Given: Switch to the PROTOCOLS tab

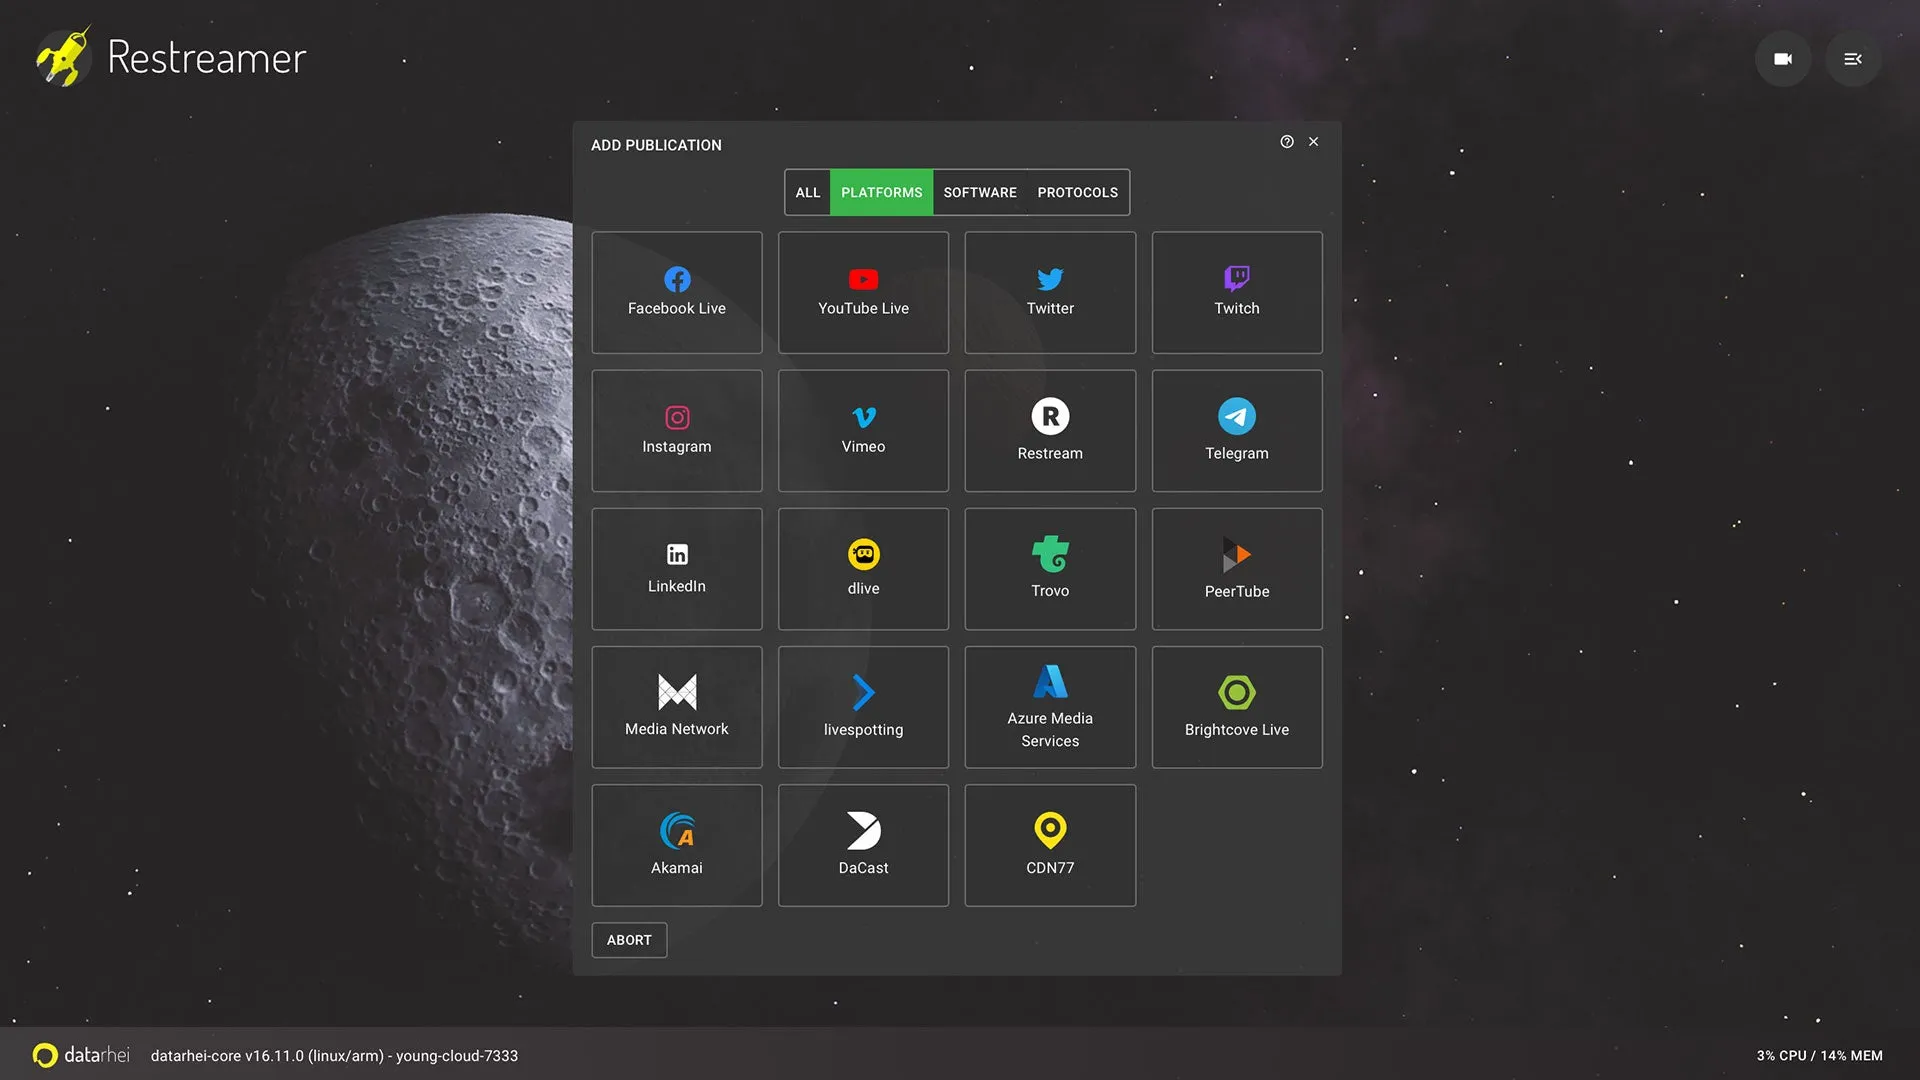Looking at the screenshot, I should tap(1077, 192).
